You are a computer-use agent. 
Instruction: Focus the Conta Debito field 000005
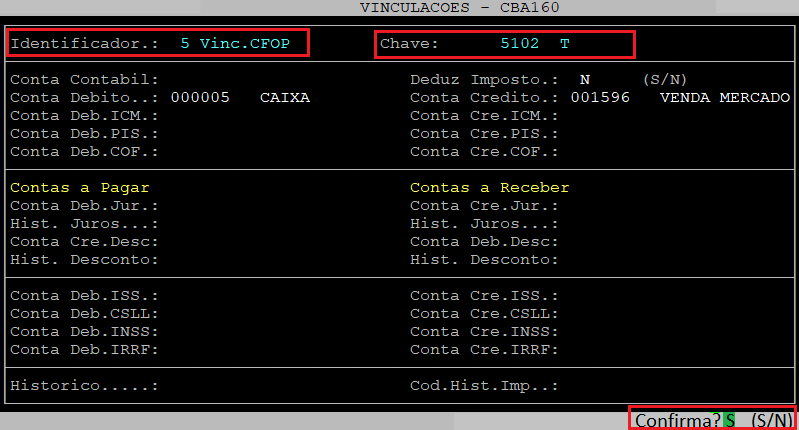tap(200, 98)
